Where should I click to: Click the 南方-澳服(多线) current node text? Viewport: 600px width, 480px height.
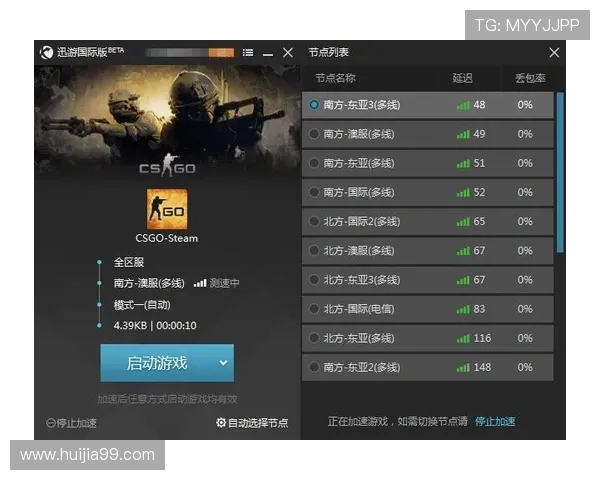(x=149, y=283)
